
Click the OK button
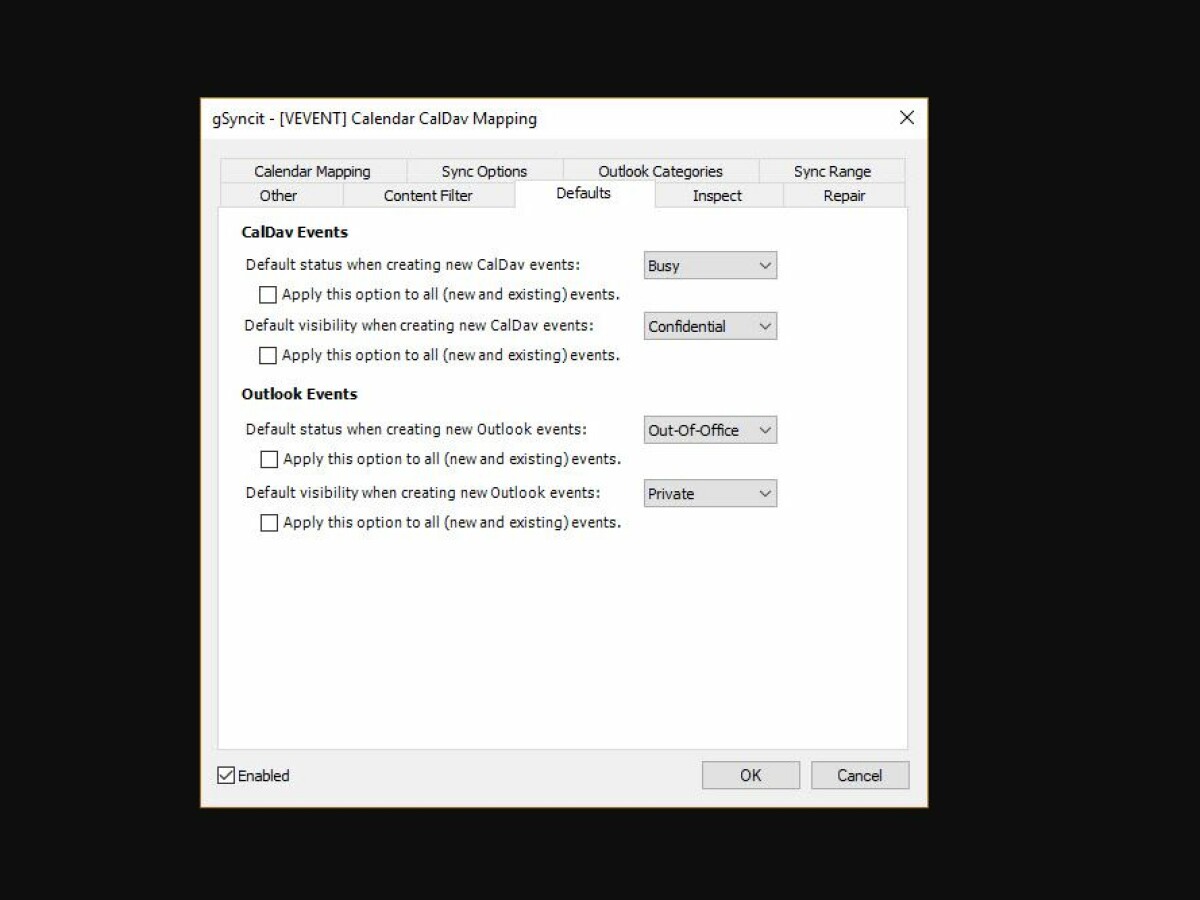(x=751, y=775)
